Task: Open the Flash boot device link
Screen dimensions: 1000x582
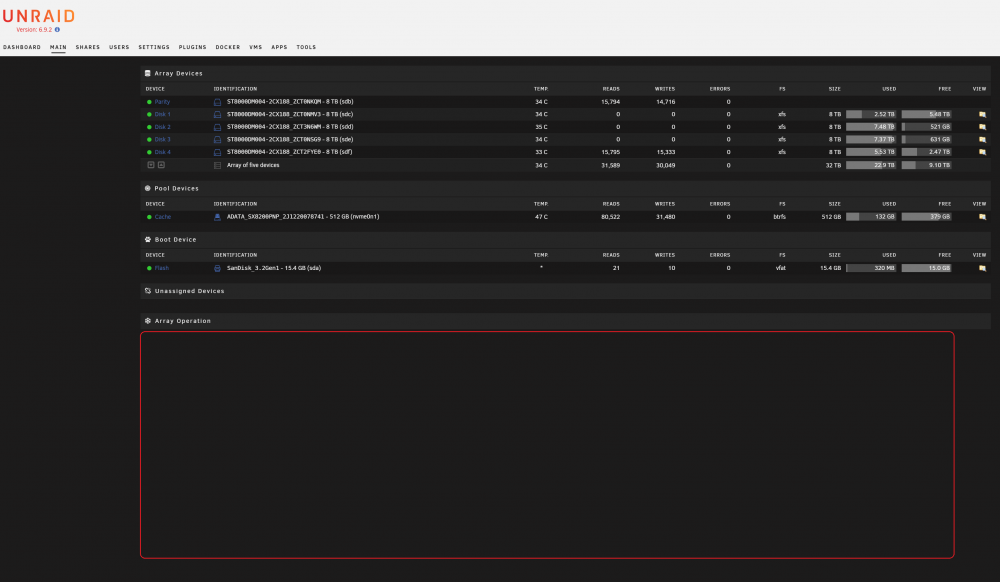Action: [x=161, y=268]
